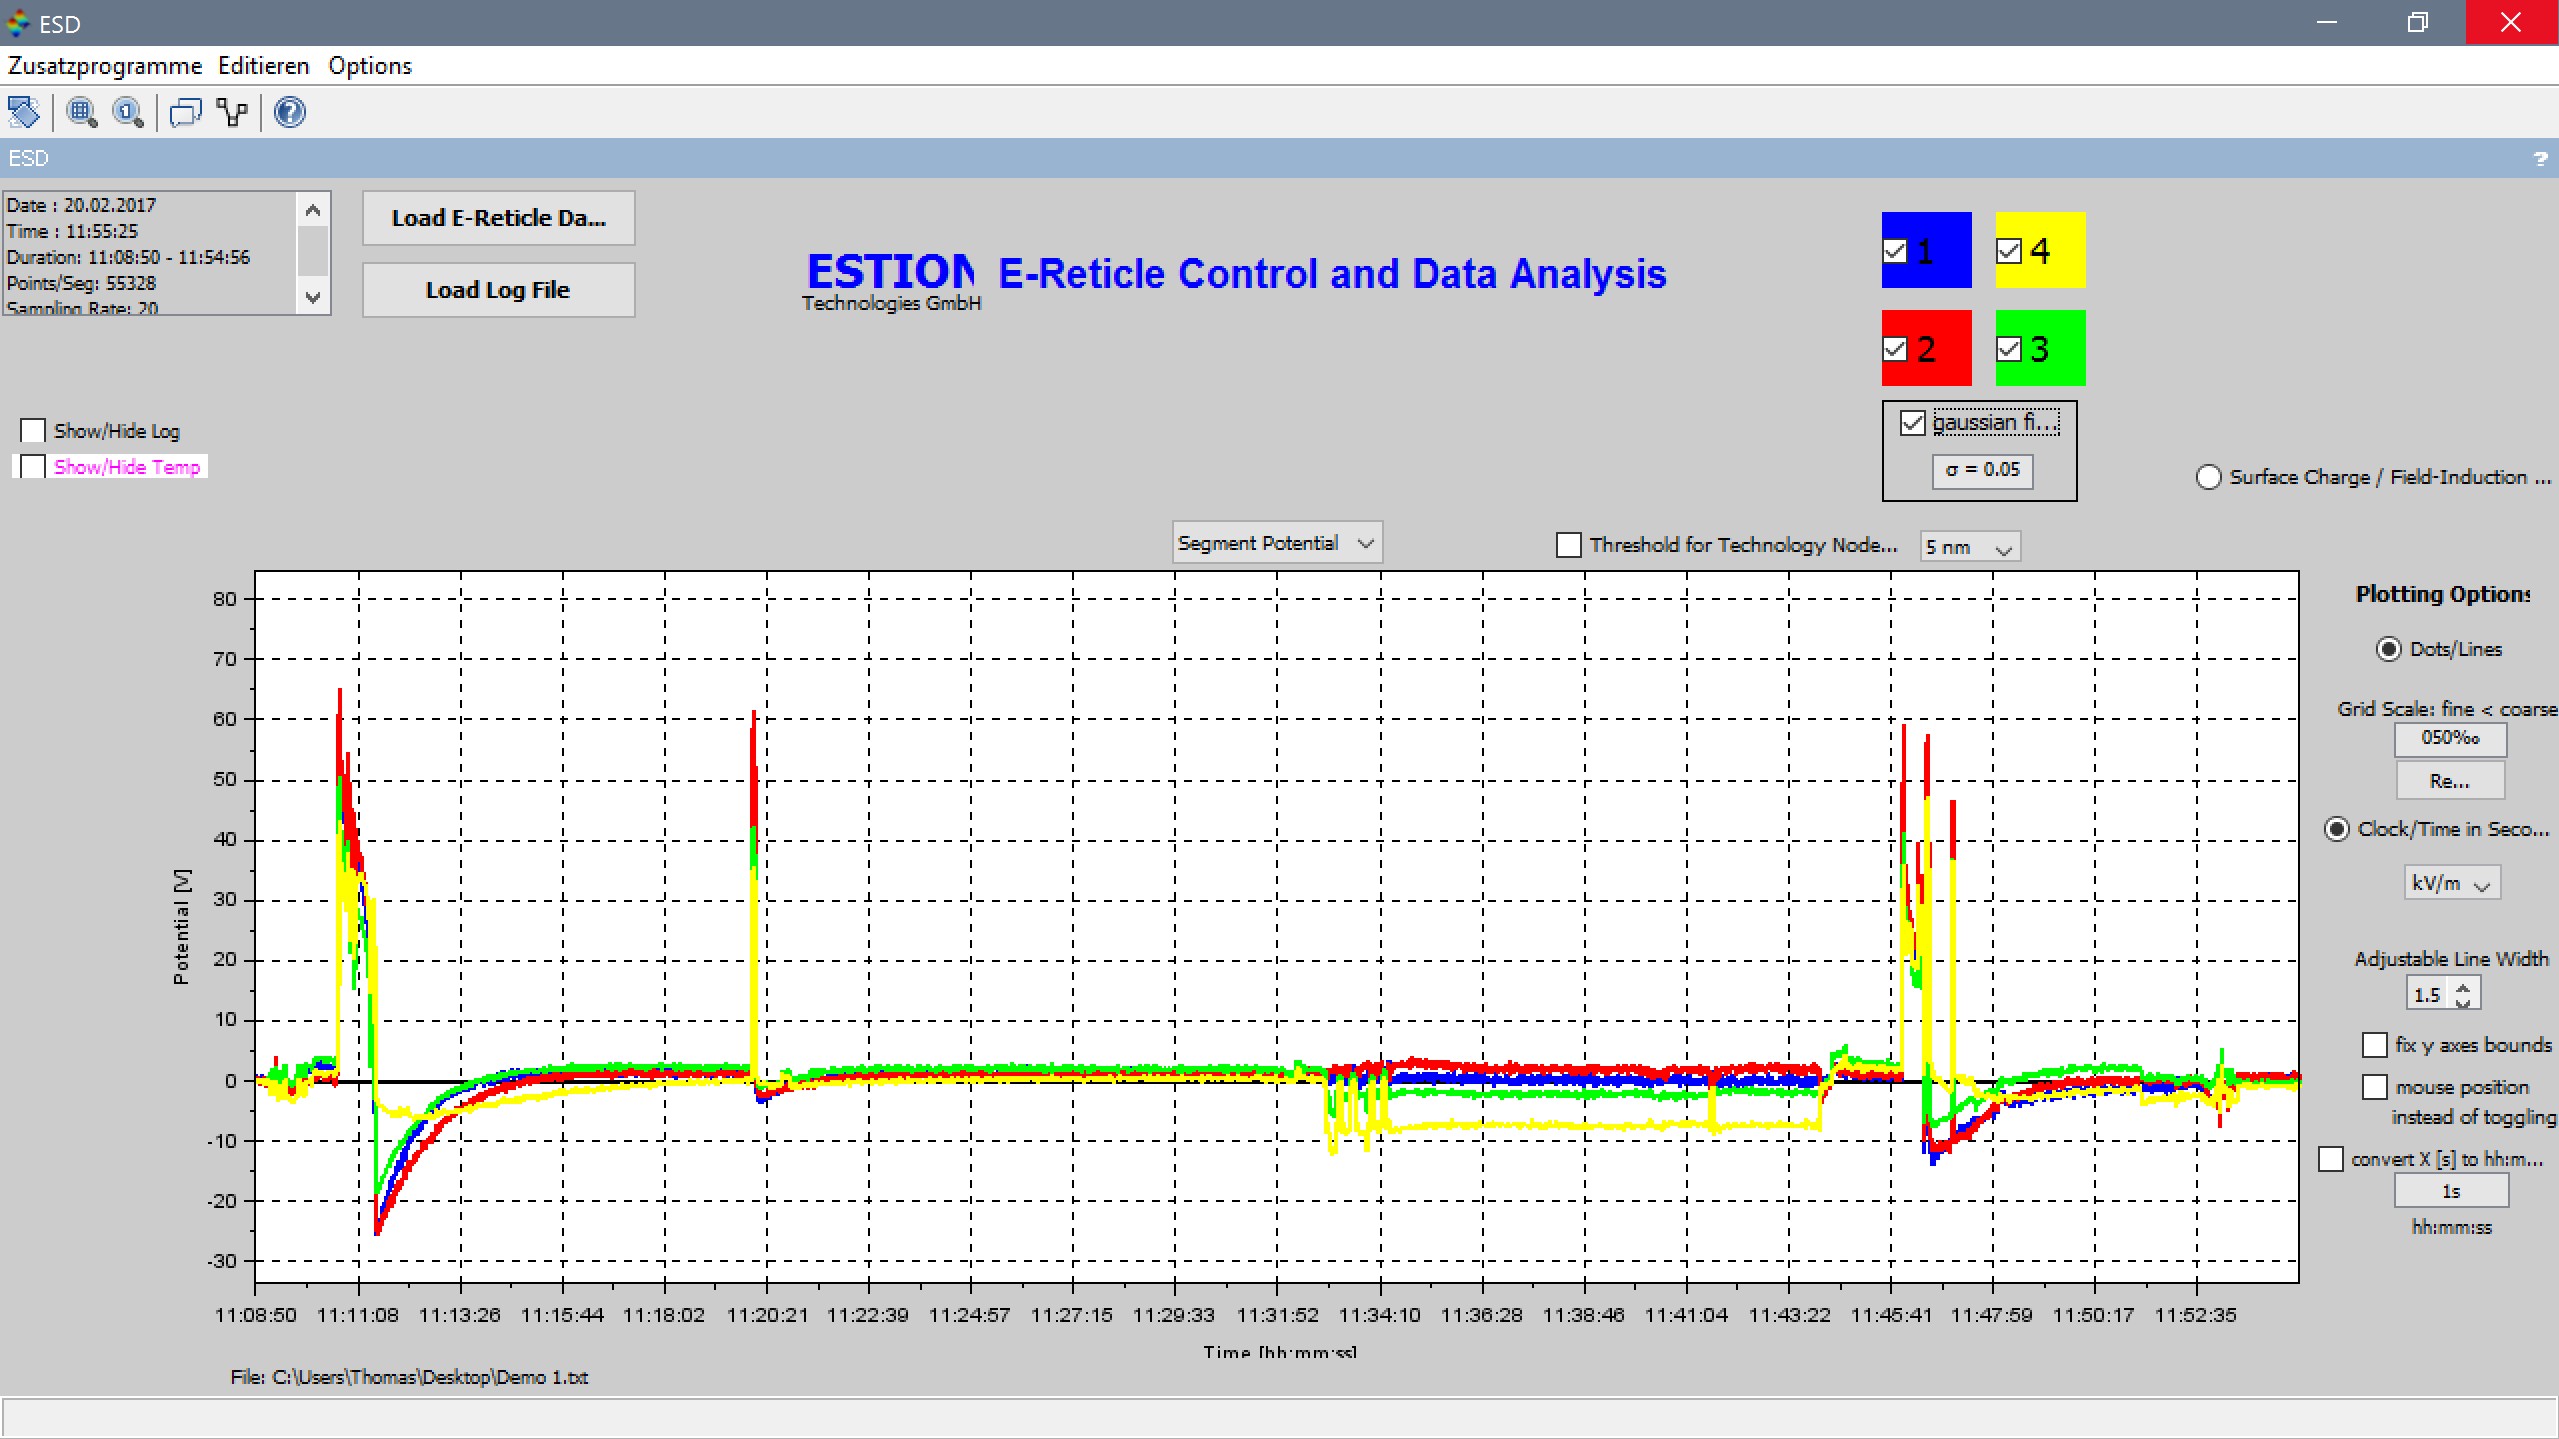
Task: Click the up arrow of info box scrollbar
Action: 313,210
